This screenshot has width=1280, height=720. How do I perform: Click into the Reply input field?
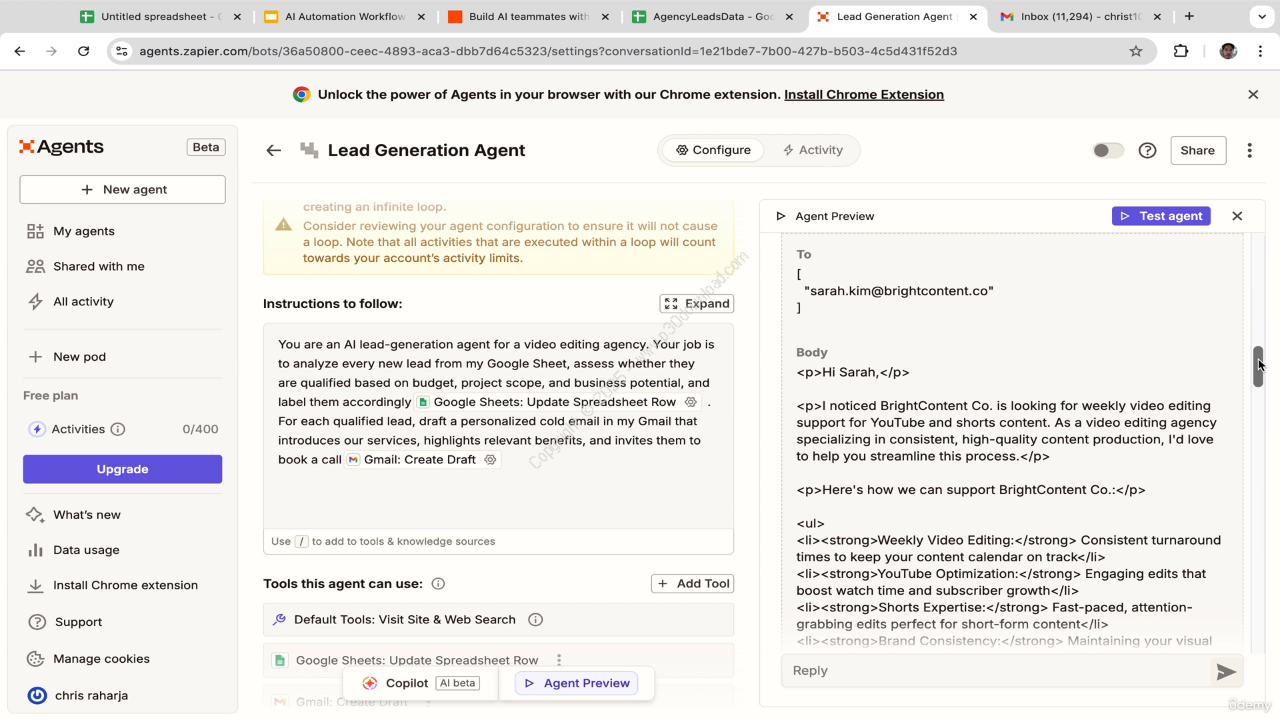995,671
